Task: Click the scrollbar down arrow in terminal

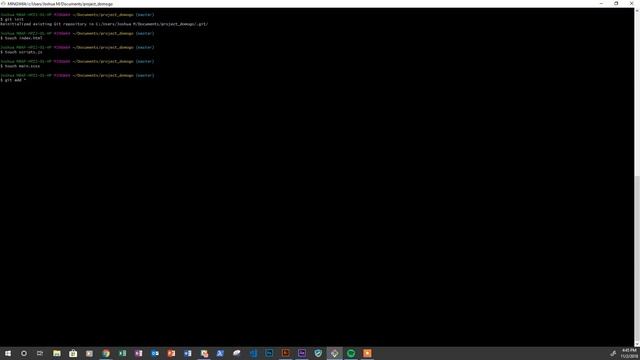Action: 637,344
